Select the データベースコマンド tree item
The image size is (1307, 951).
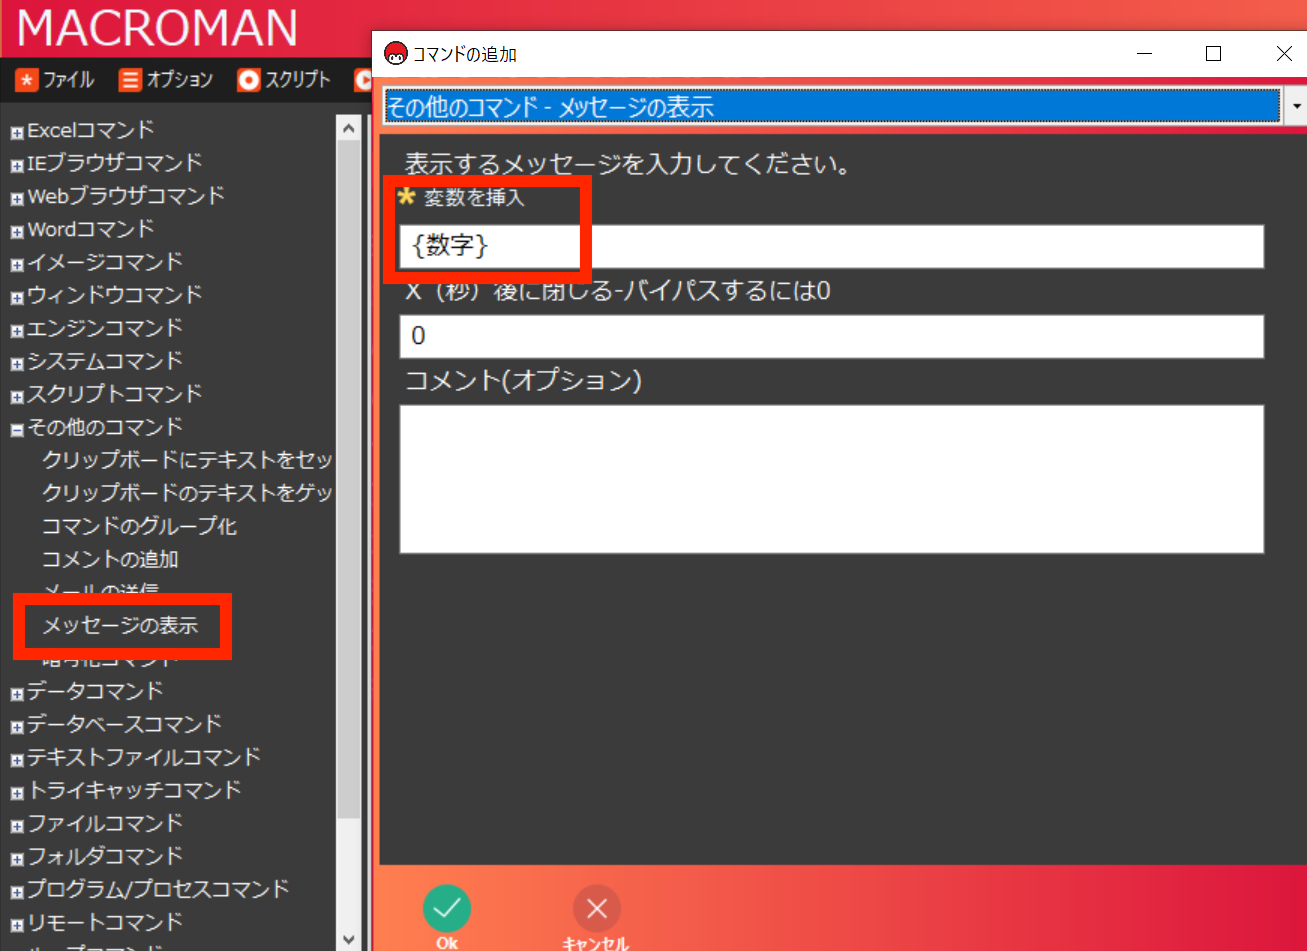(124, 724)
